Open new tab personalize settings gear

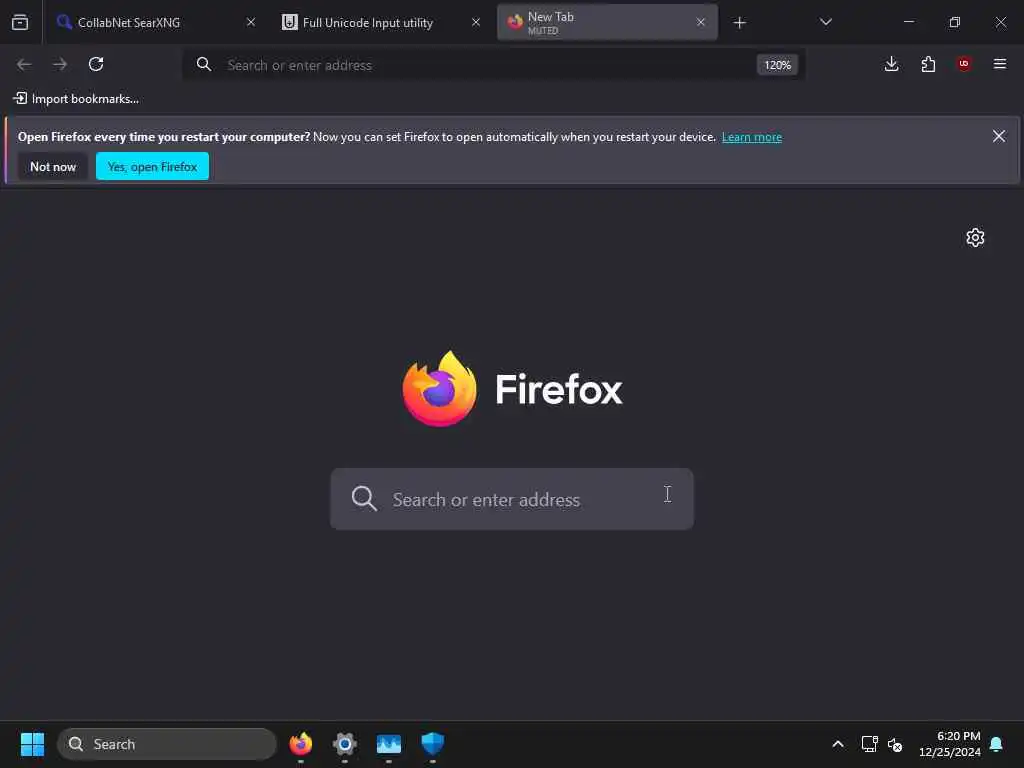tap(975, 237)
